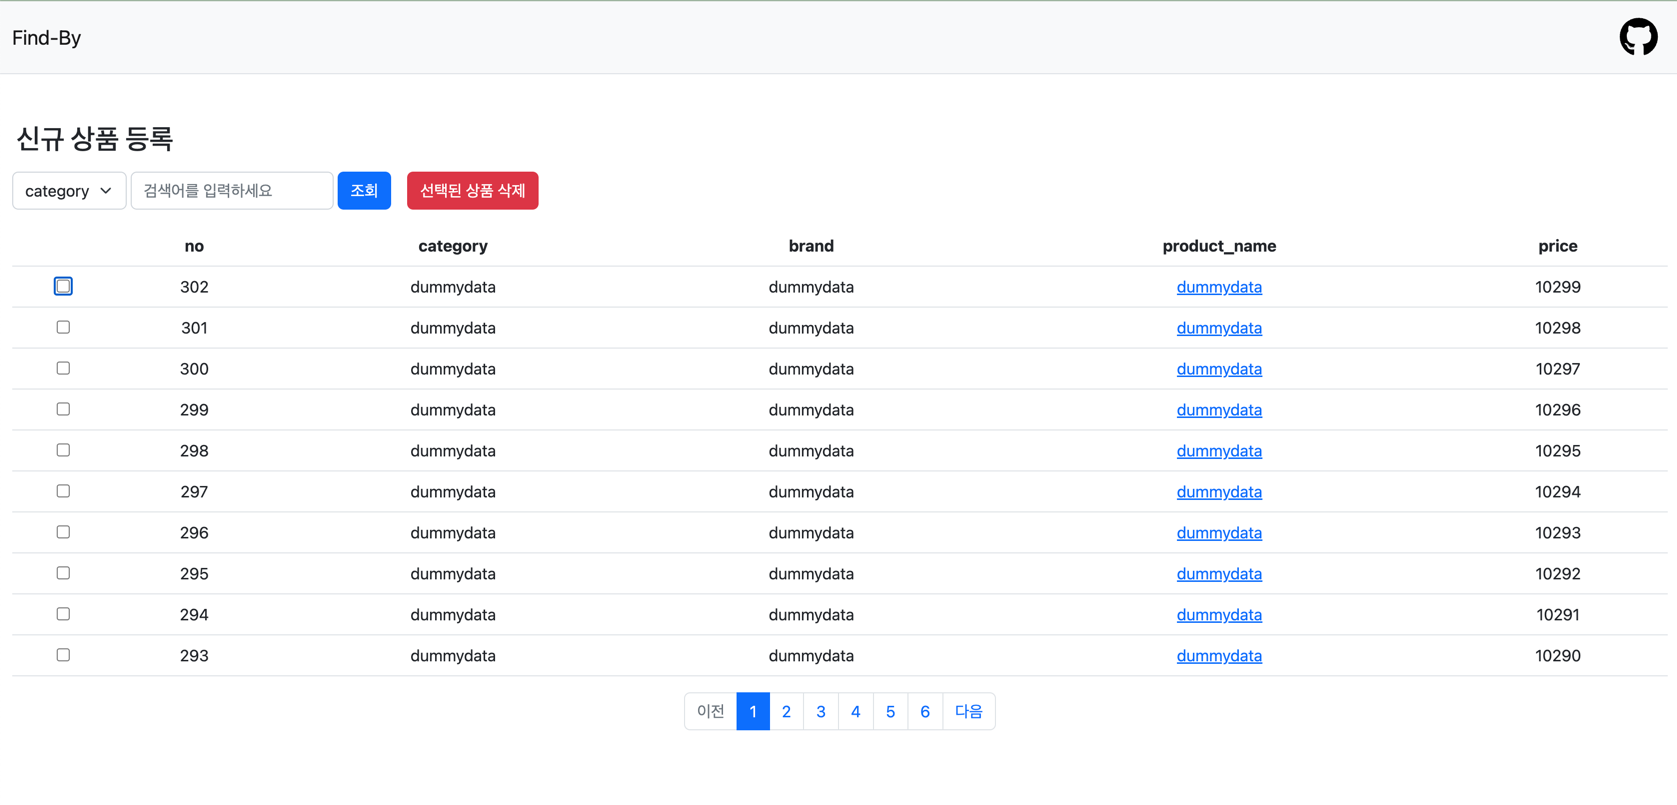
Task: Click the number 298 cell
Action: pyautogui.click(x=194, y=451)
